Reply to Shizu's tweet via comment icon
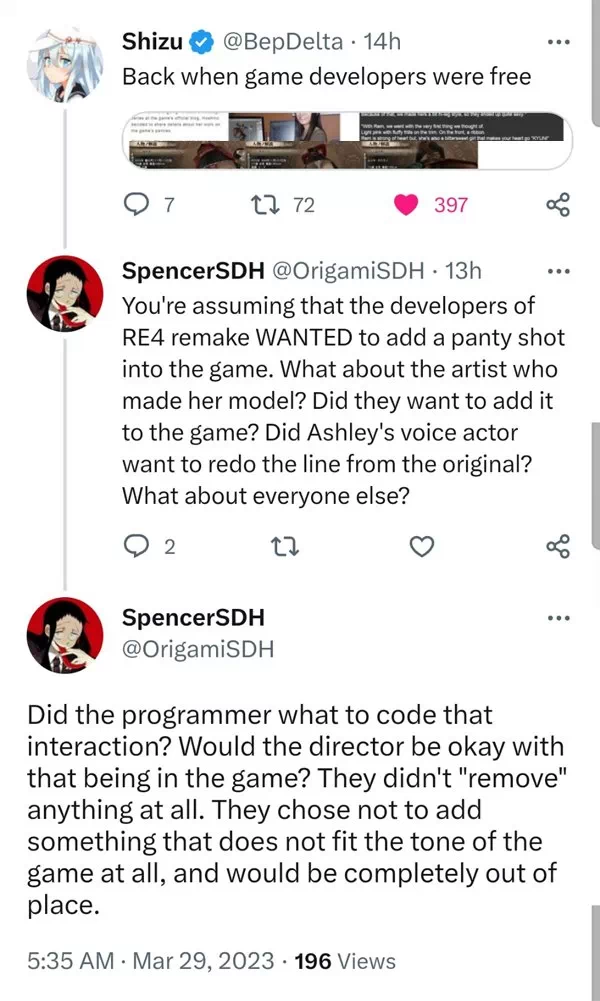The height and width of the screenshot is (1001, 600). pyautogui.click(x=135, y=205)
